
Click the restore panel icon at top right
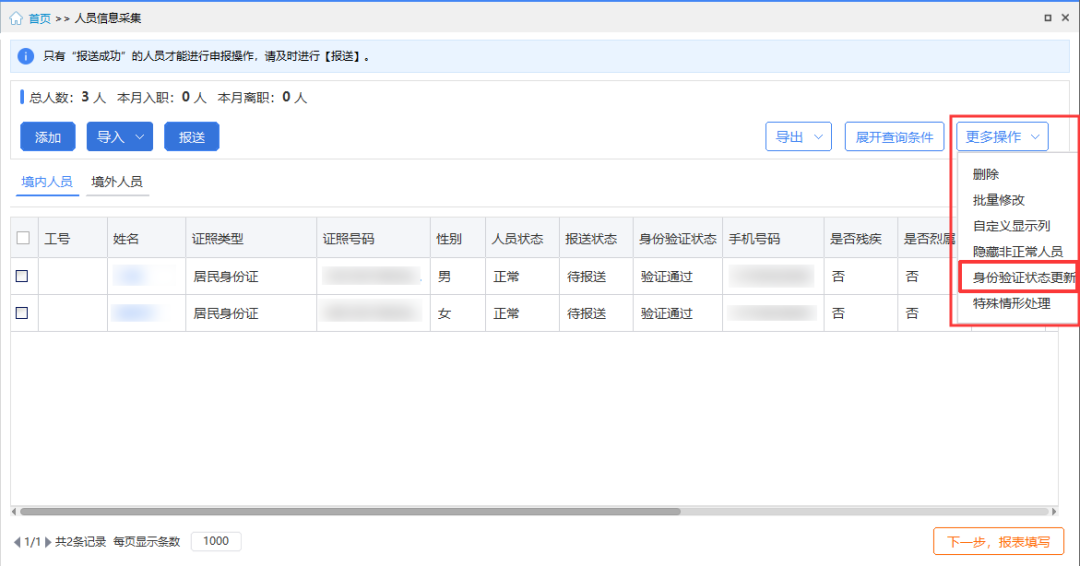pyautogui.click(x=1048, y=18)
